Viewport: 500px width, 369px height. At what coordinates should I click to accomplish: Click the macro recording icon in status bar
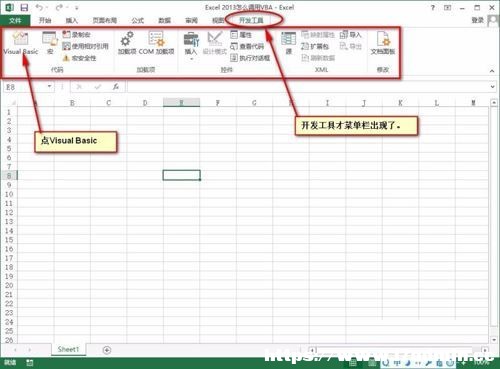[x=29, y=363]
